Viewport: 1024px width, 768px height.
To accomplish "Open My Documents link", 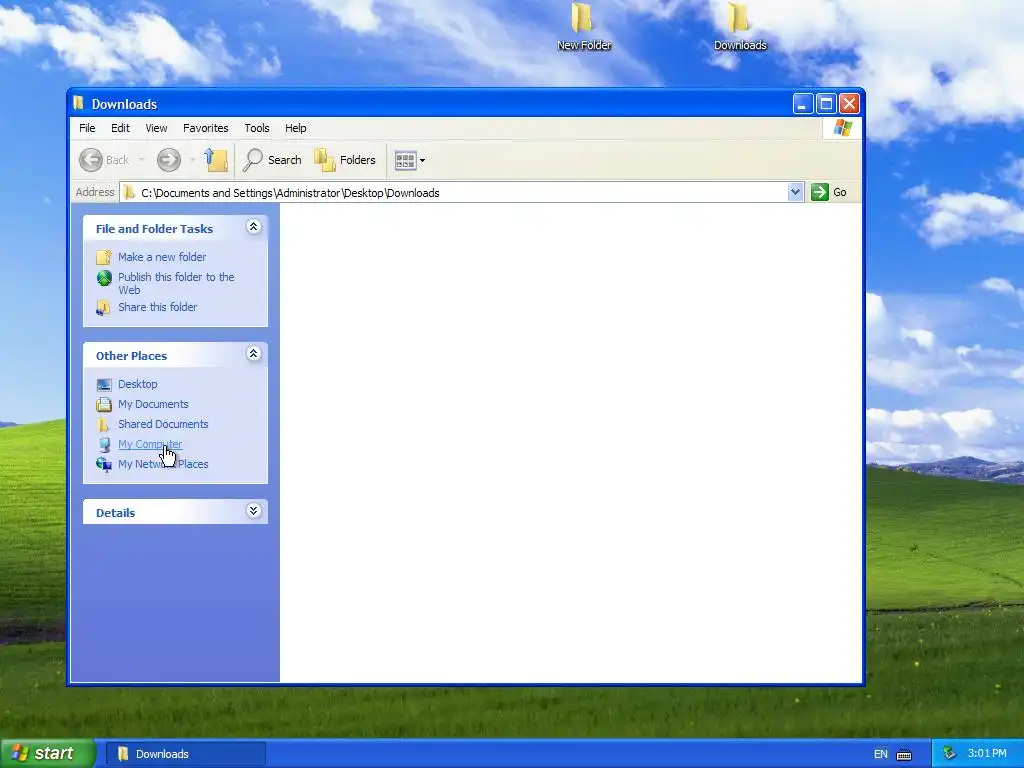I will click(153, 404).
